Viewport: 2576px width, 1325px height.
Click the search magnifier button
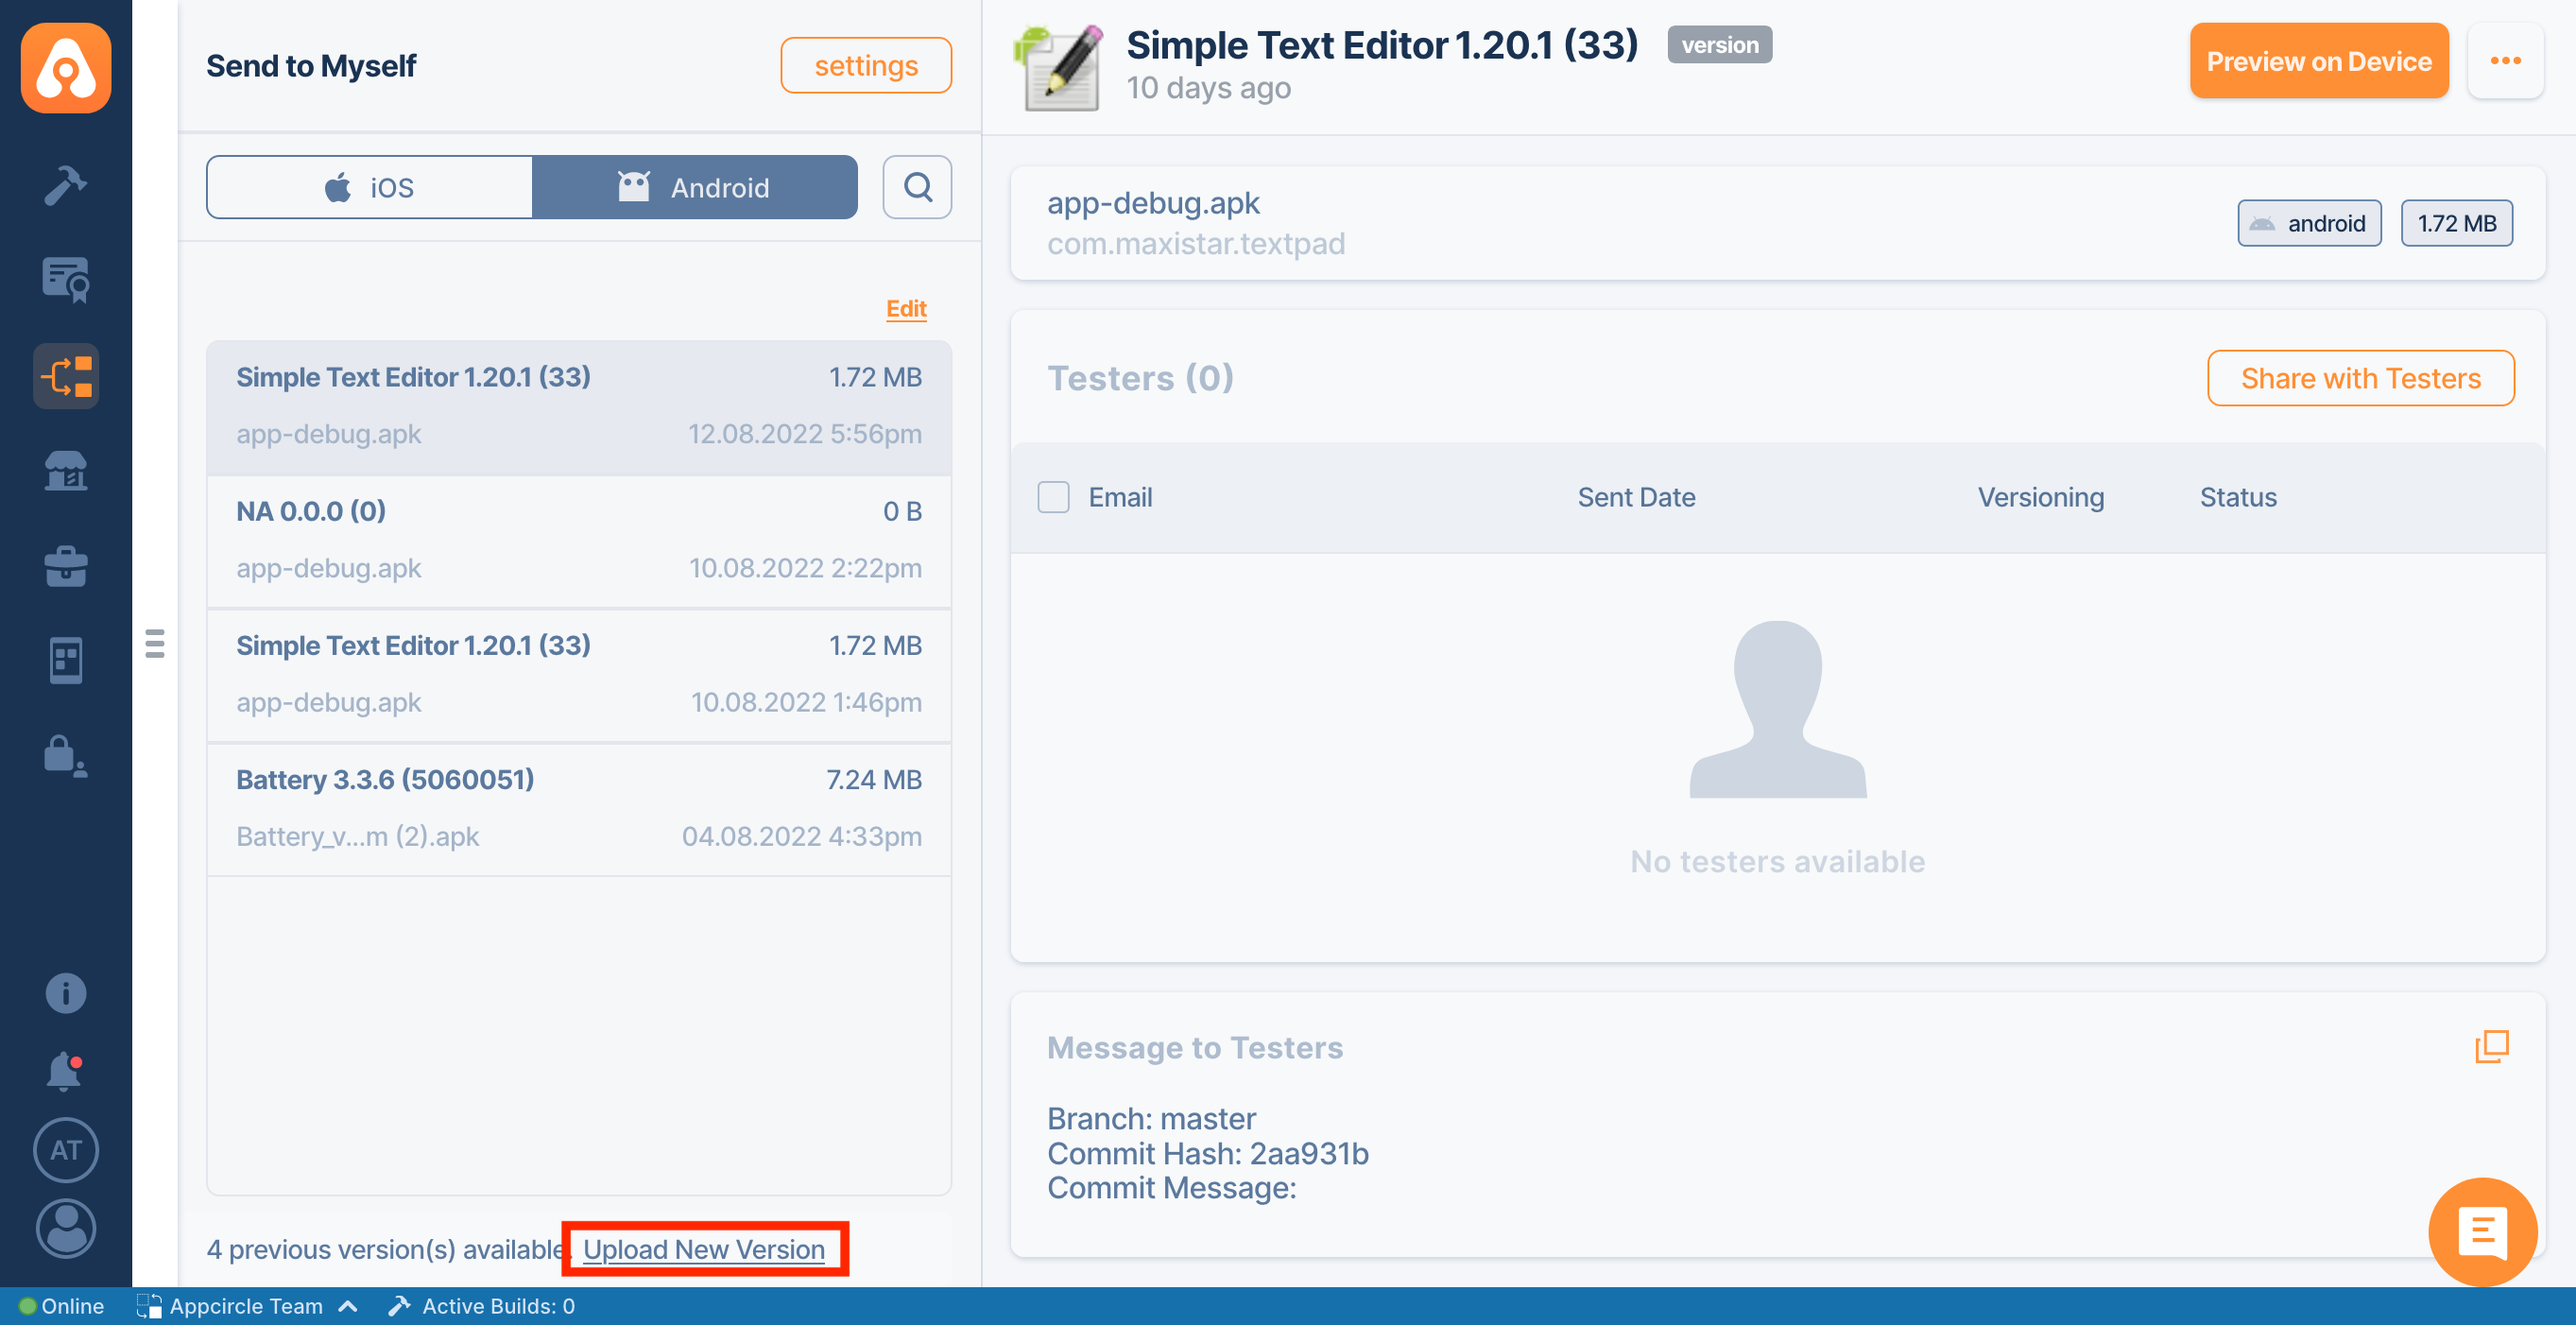point(917,187)
